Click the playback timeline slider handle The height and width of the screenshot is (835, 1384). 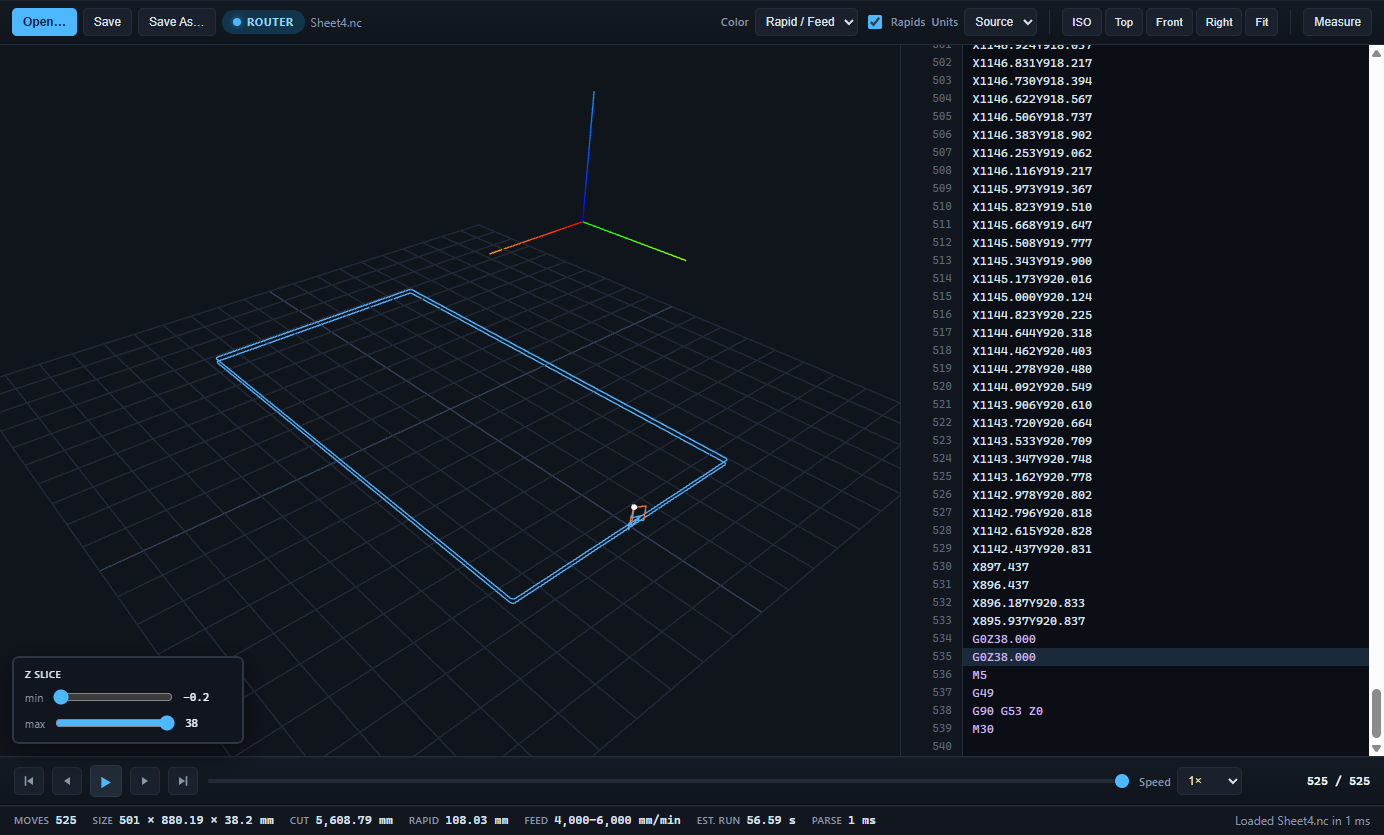coord(1122,781)
